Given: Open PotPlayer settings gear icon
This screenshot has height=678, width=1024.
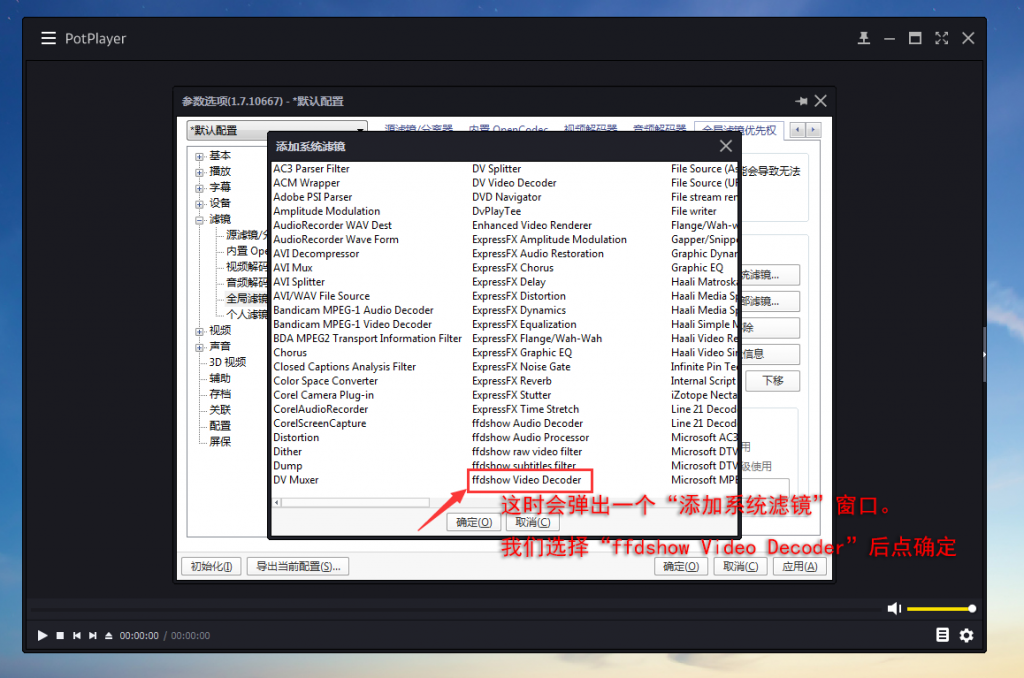Looking at the screenshot, I should (x=967, y=635).
